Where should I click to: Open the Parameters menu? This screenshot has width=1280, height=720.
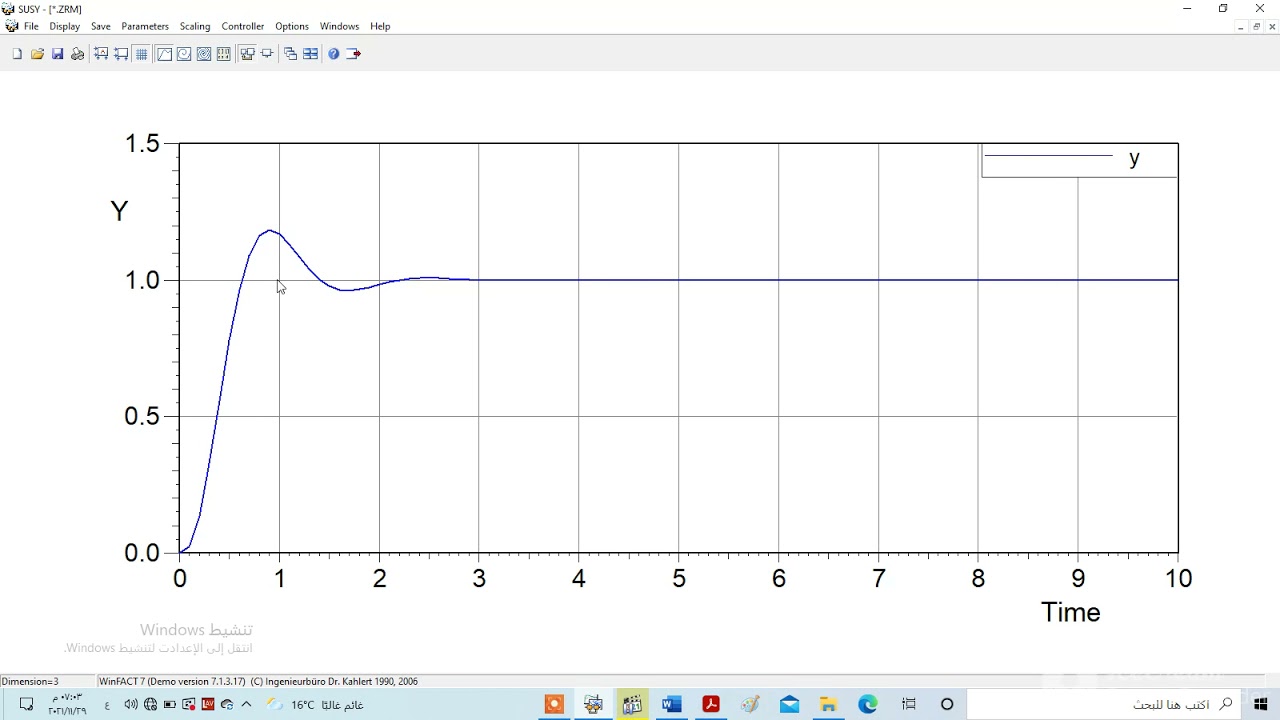(x=145, y=26)
